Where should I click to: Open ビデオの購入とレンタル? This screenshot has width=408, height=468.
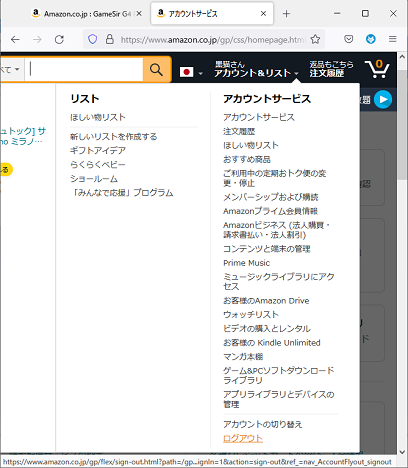(267, 329)
